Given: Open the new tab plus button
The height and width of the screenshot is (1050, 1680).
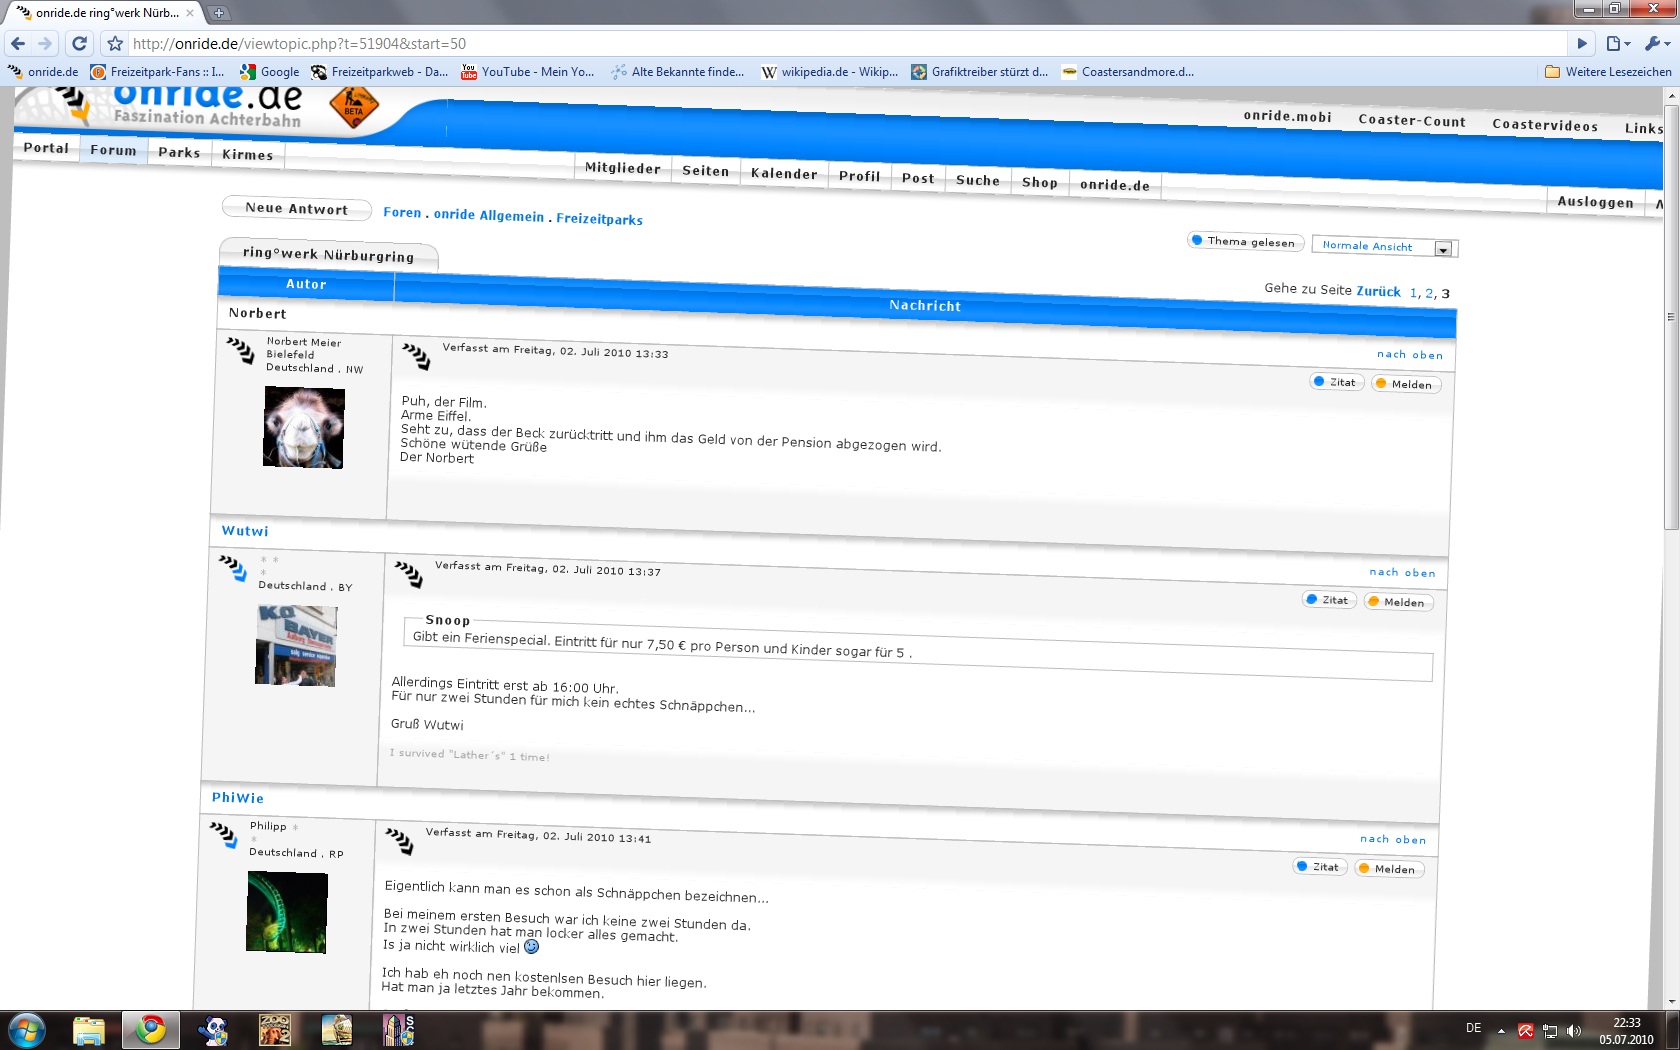Looking at the screenshot, I should coord(218,13).
